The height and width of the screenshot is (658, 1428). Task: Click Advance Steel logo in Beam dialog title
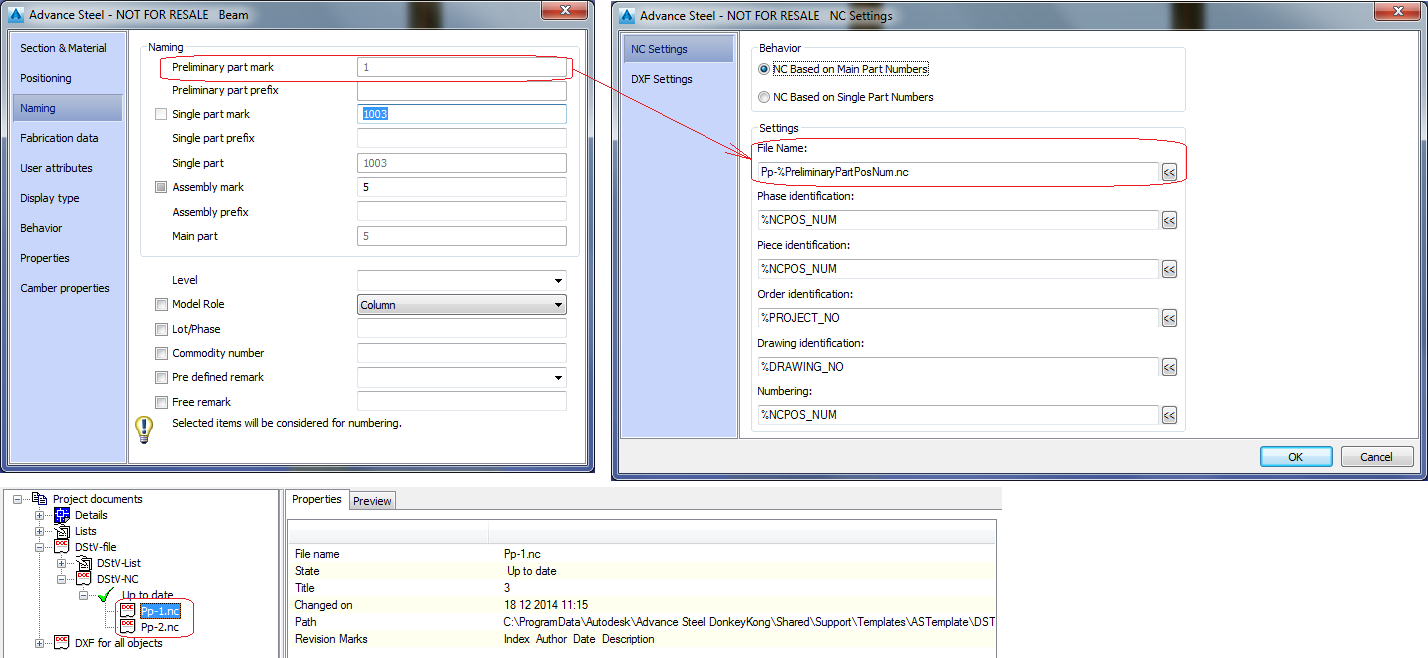pos(15,15)
